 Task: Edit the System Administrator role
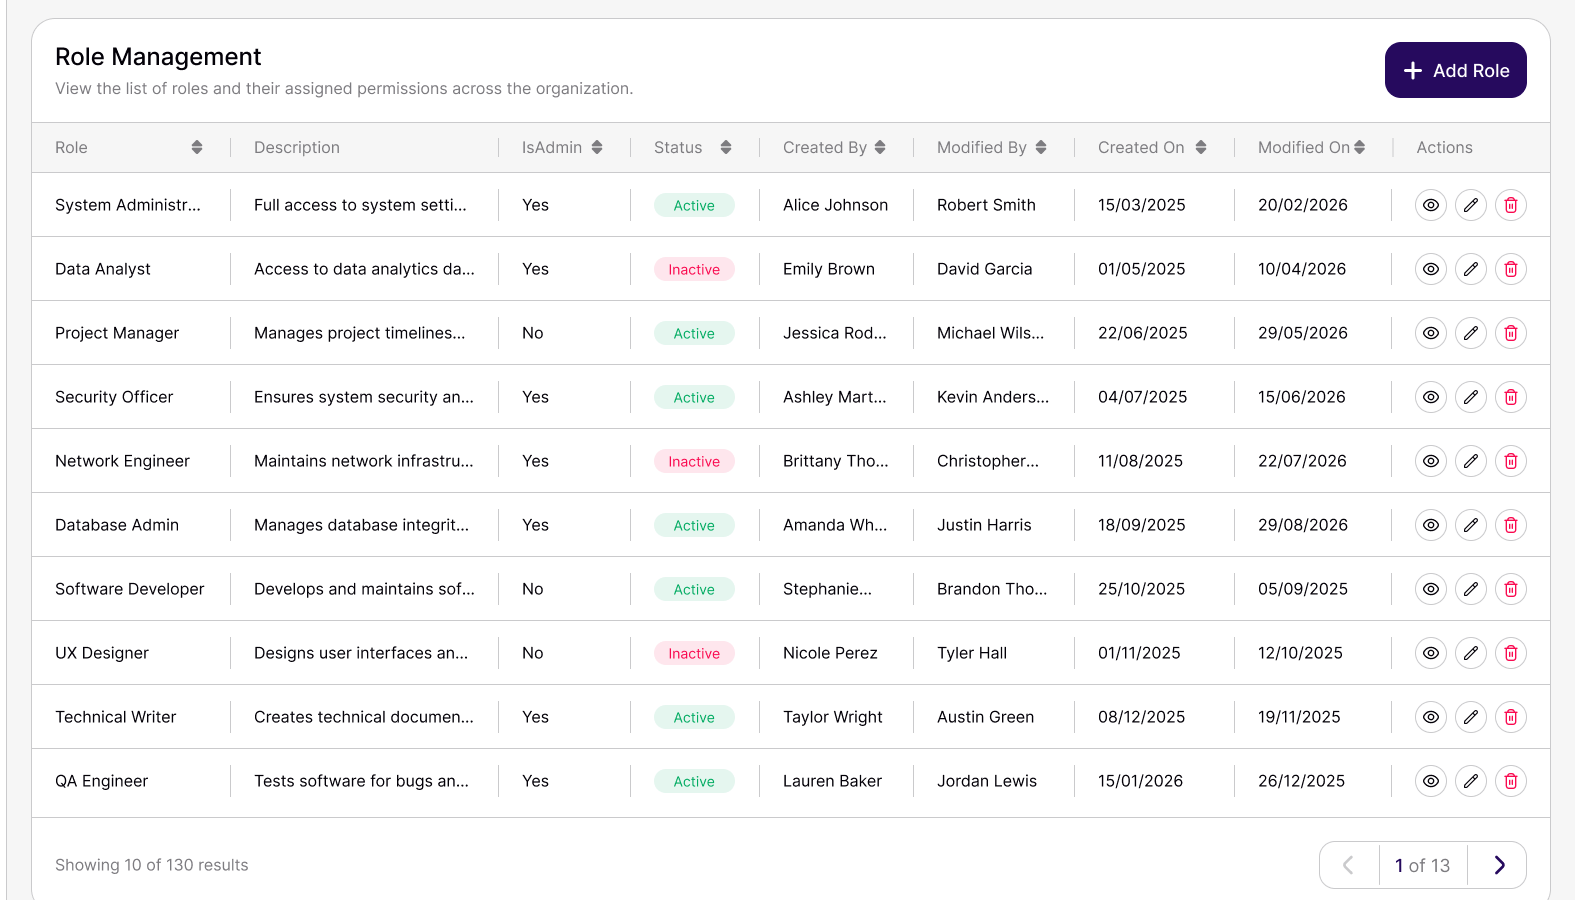tap(1471, 205)
